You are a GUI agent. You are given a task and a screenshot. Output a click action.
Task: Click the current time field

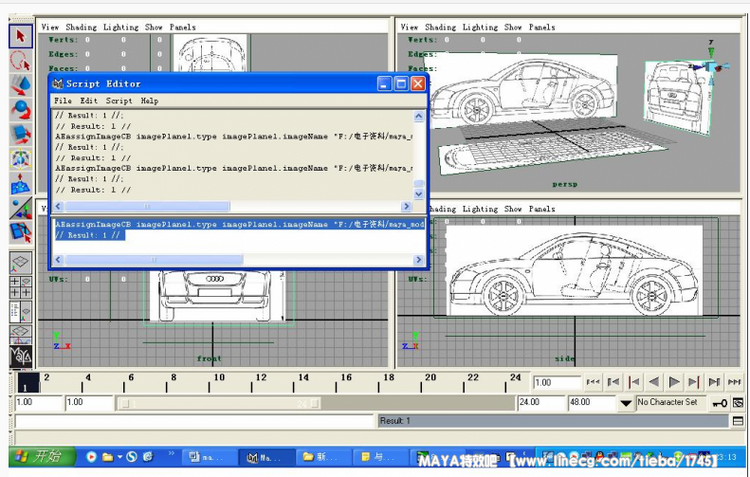(557, 383)
